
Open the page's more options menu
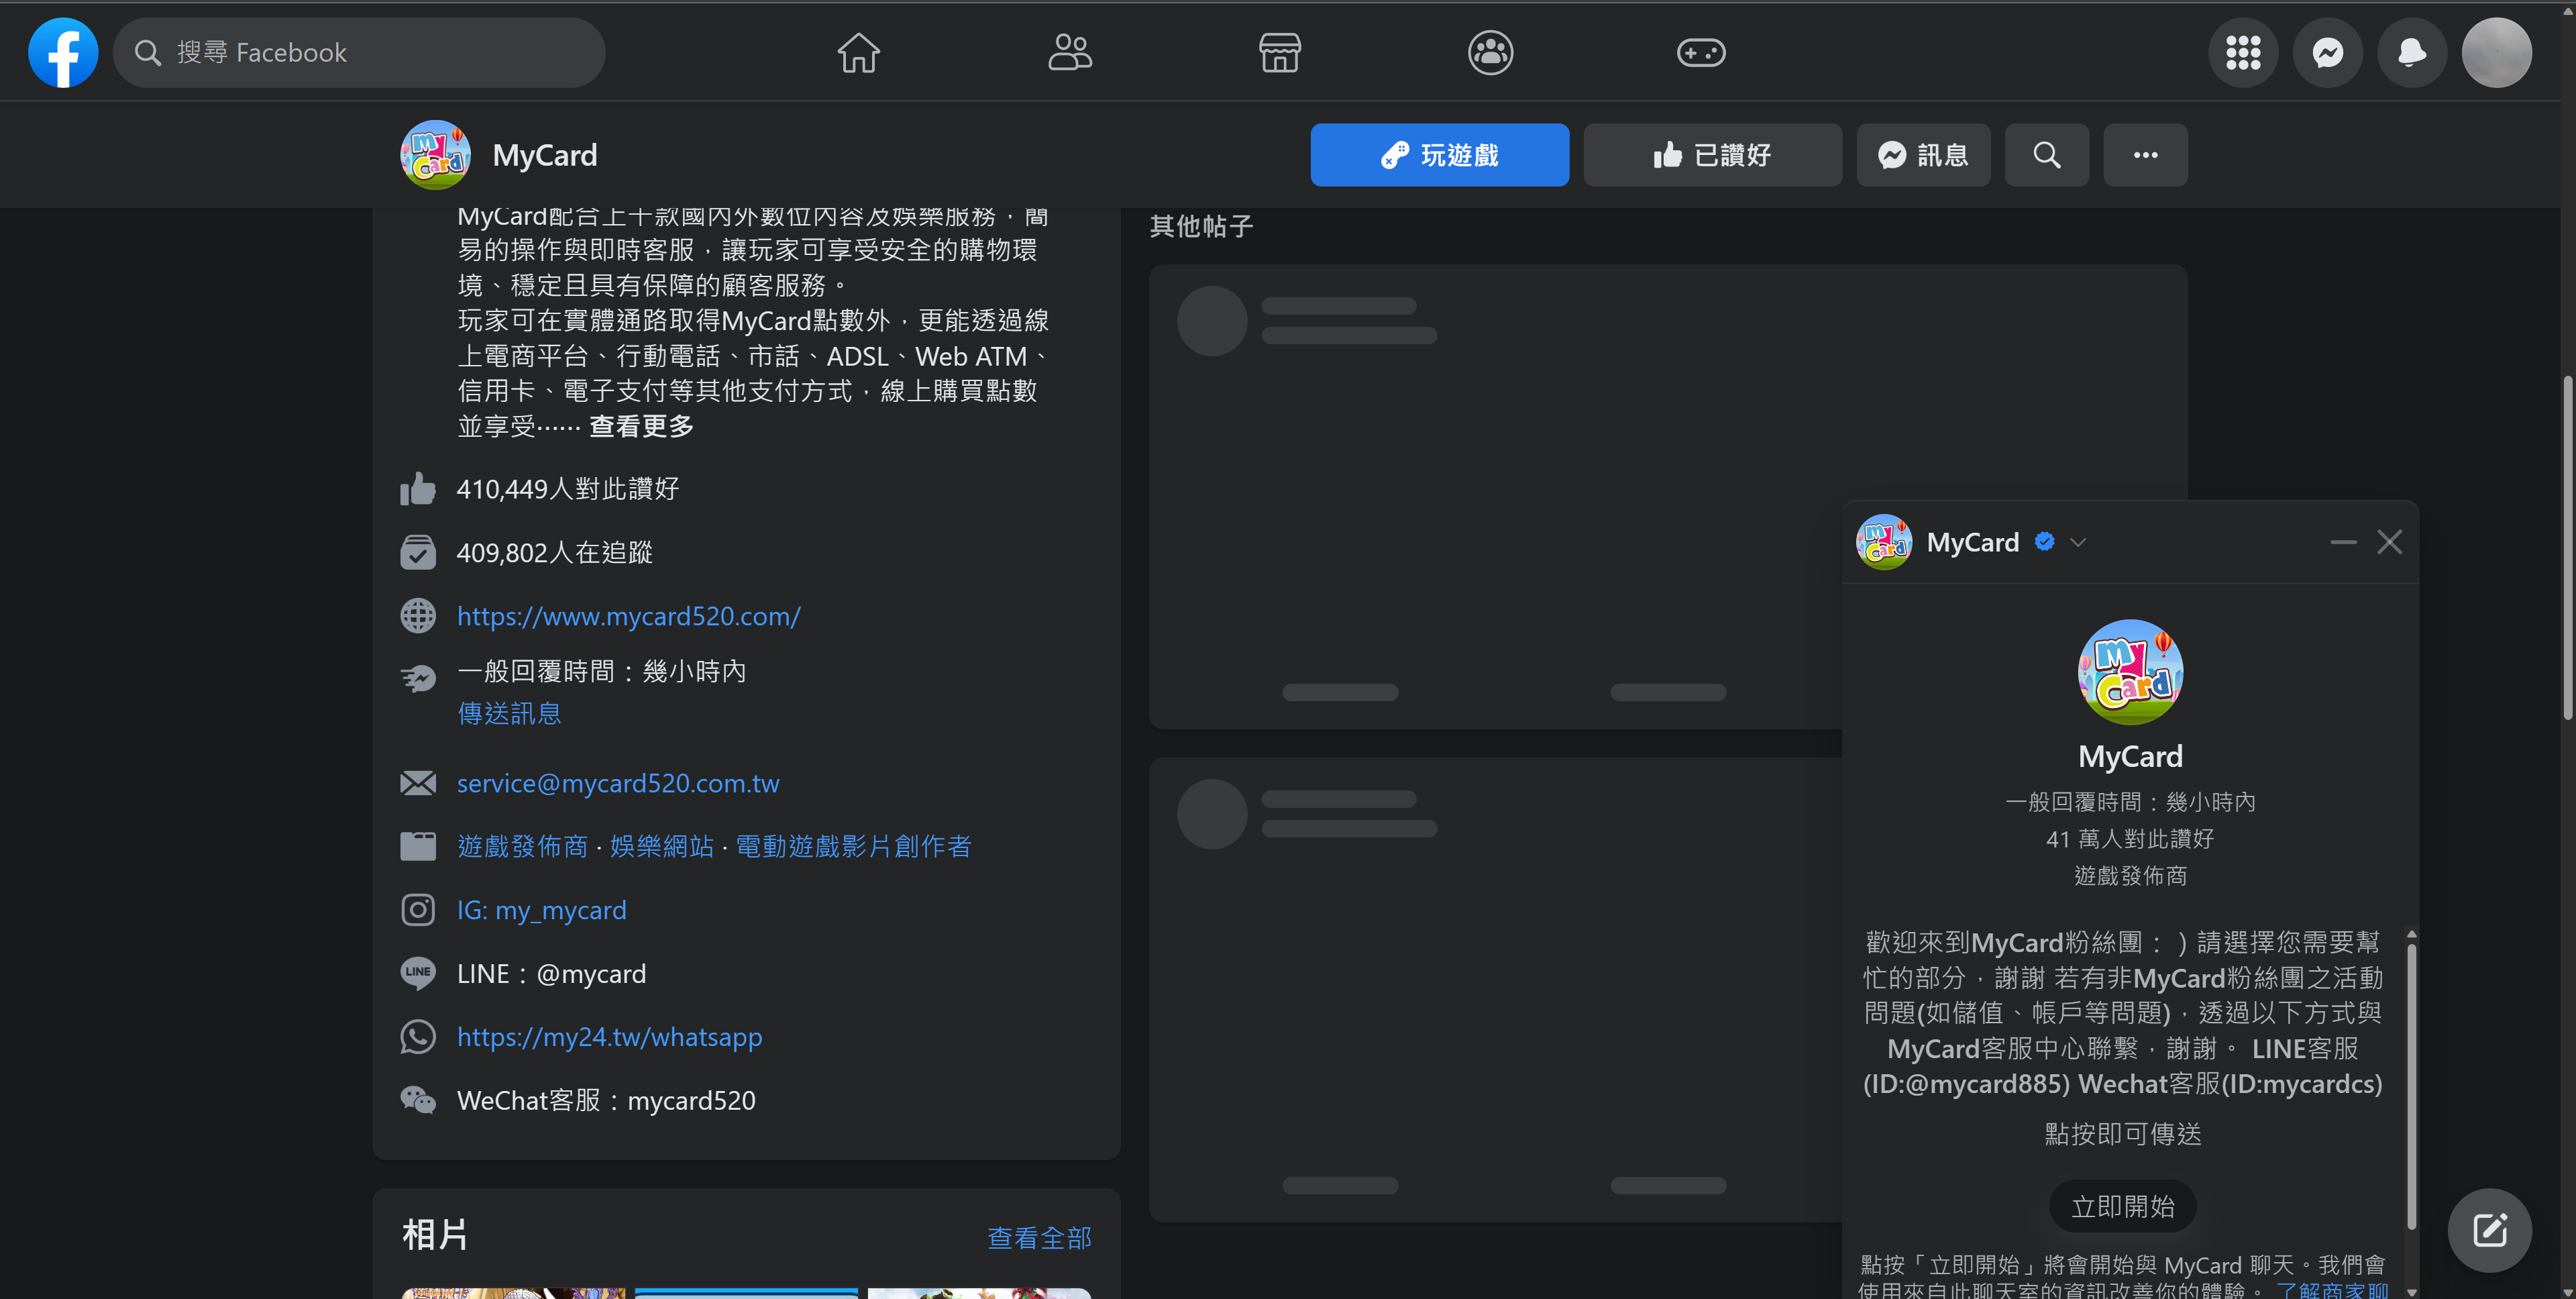2145,155
